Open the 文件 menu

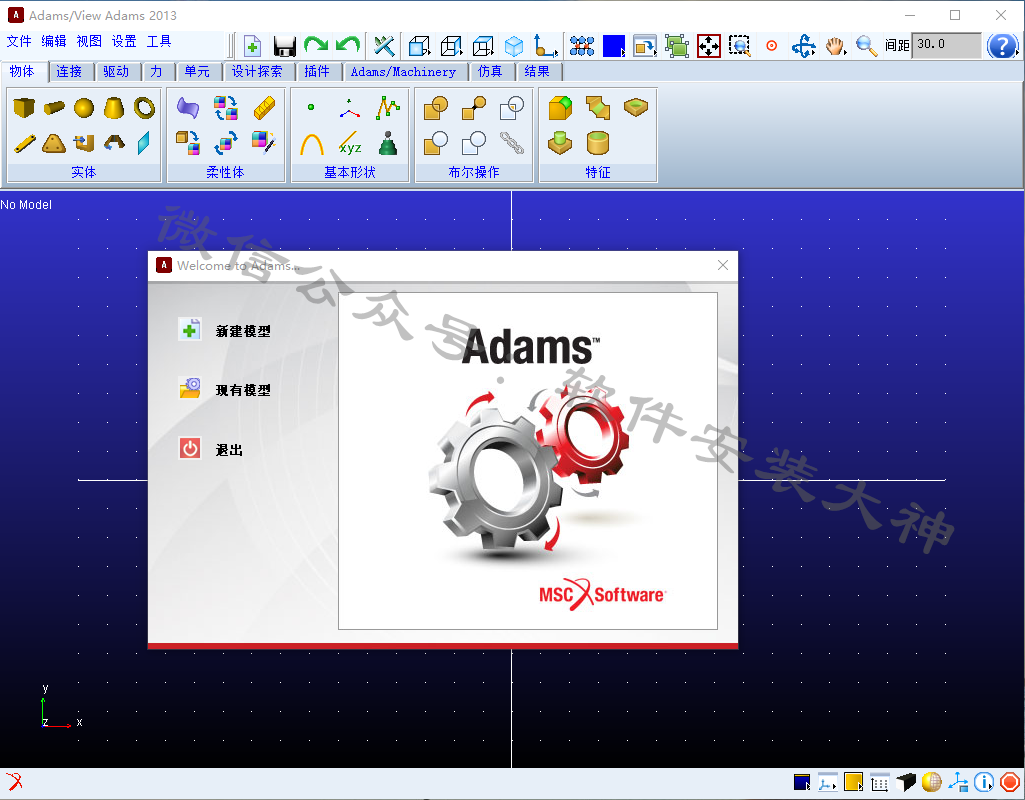click(19, 41)
